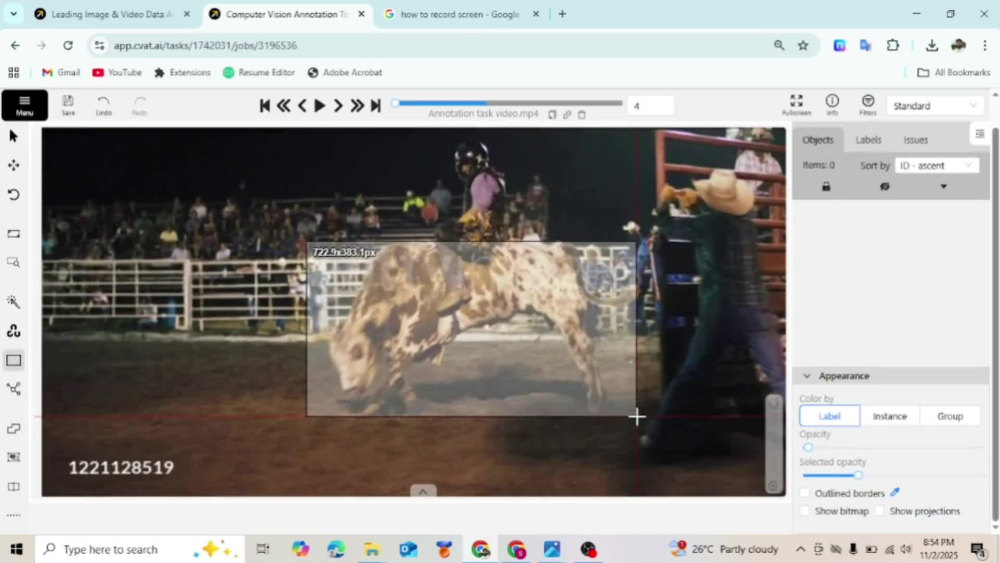Image resolution: width=1000 pixels, height=563 pixels.
Task: Enable Show bitmap checkbox
Action: click(x=805, y=511)
